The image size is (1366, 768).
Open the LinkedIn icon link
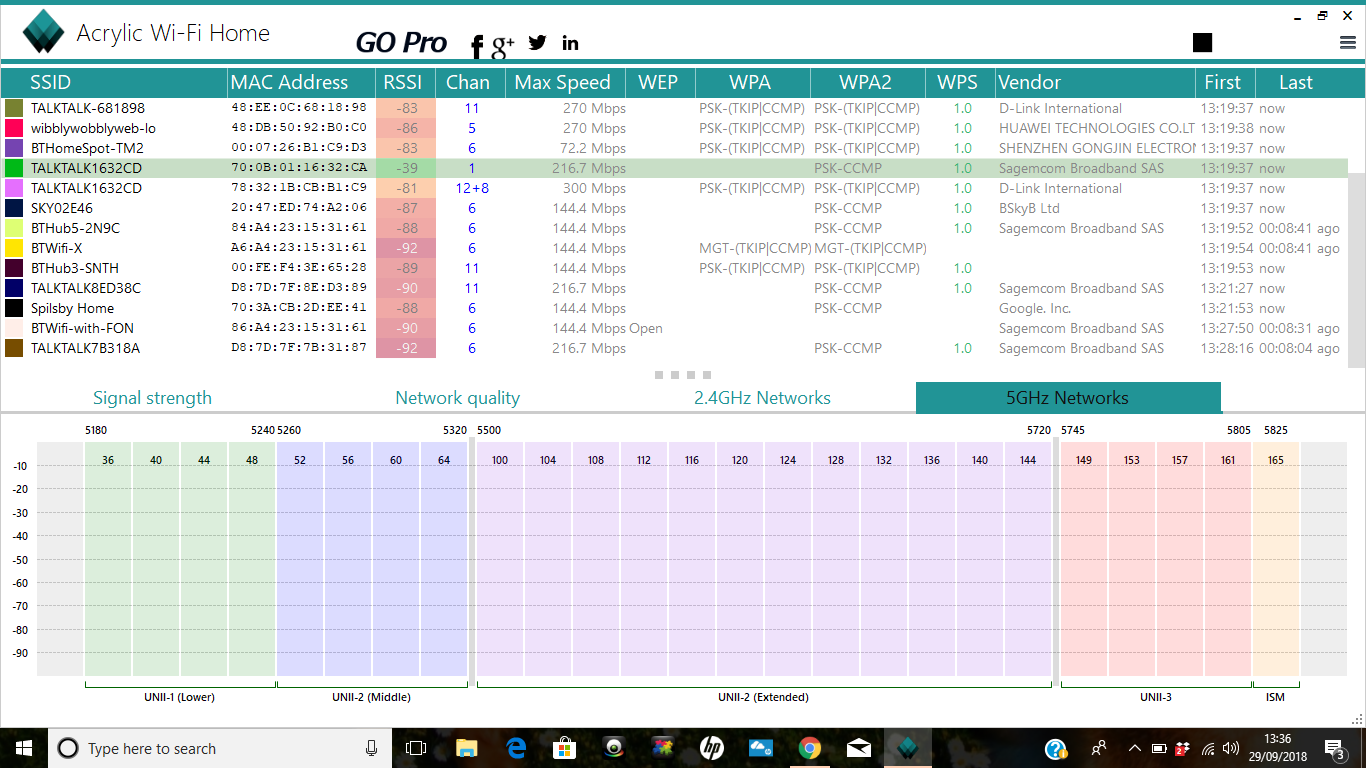coord(570,43)
